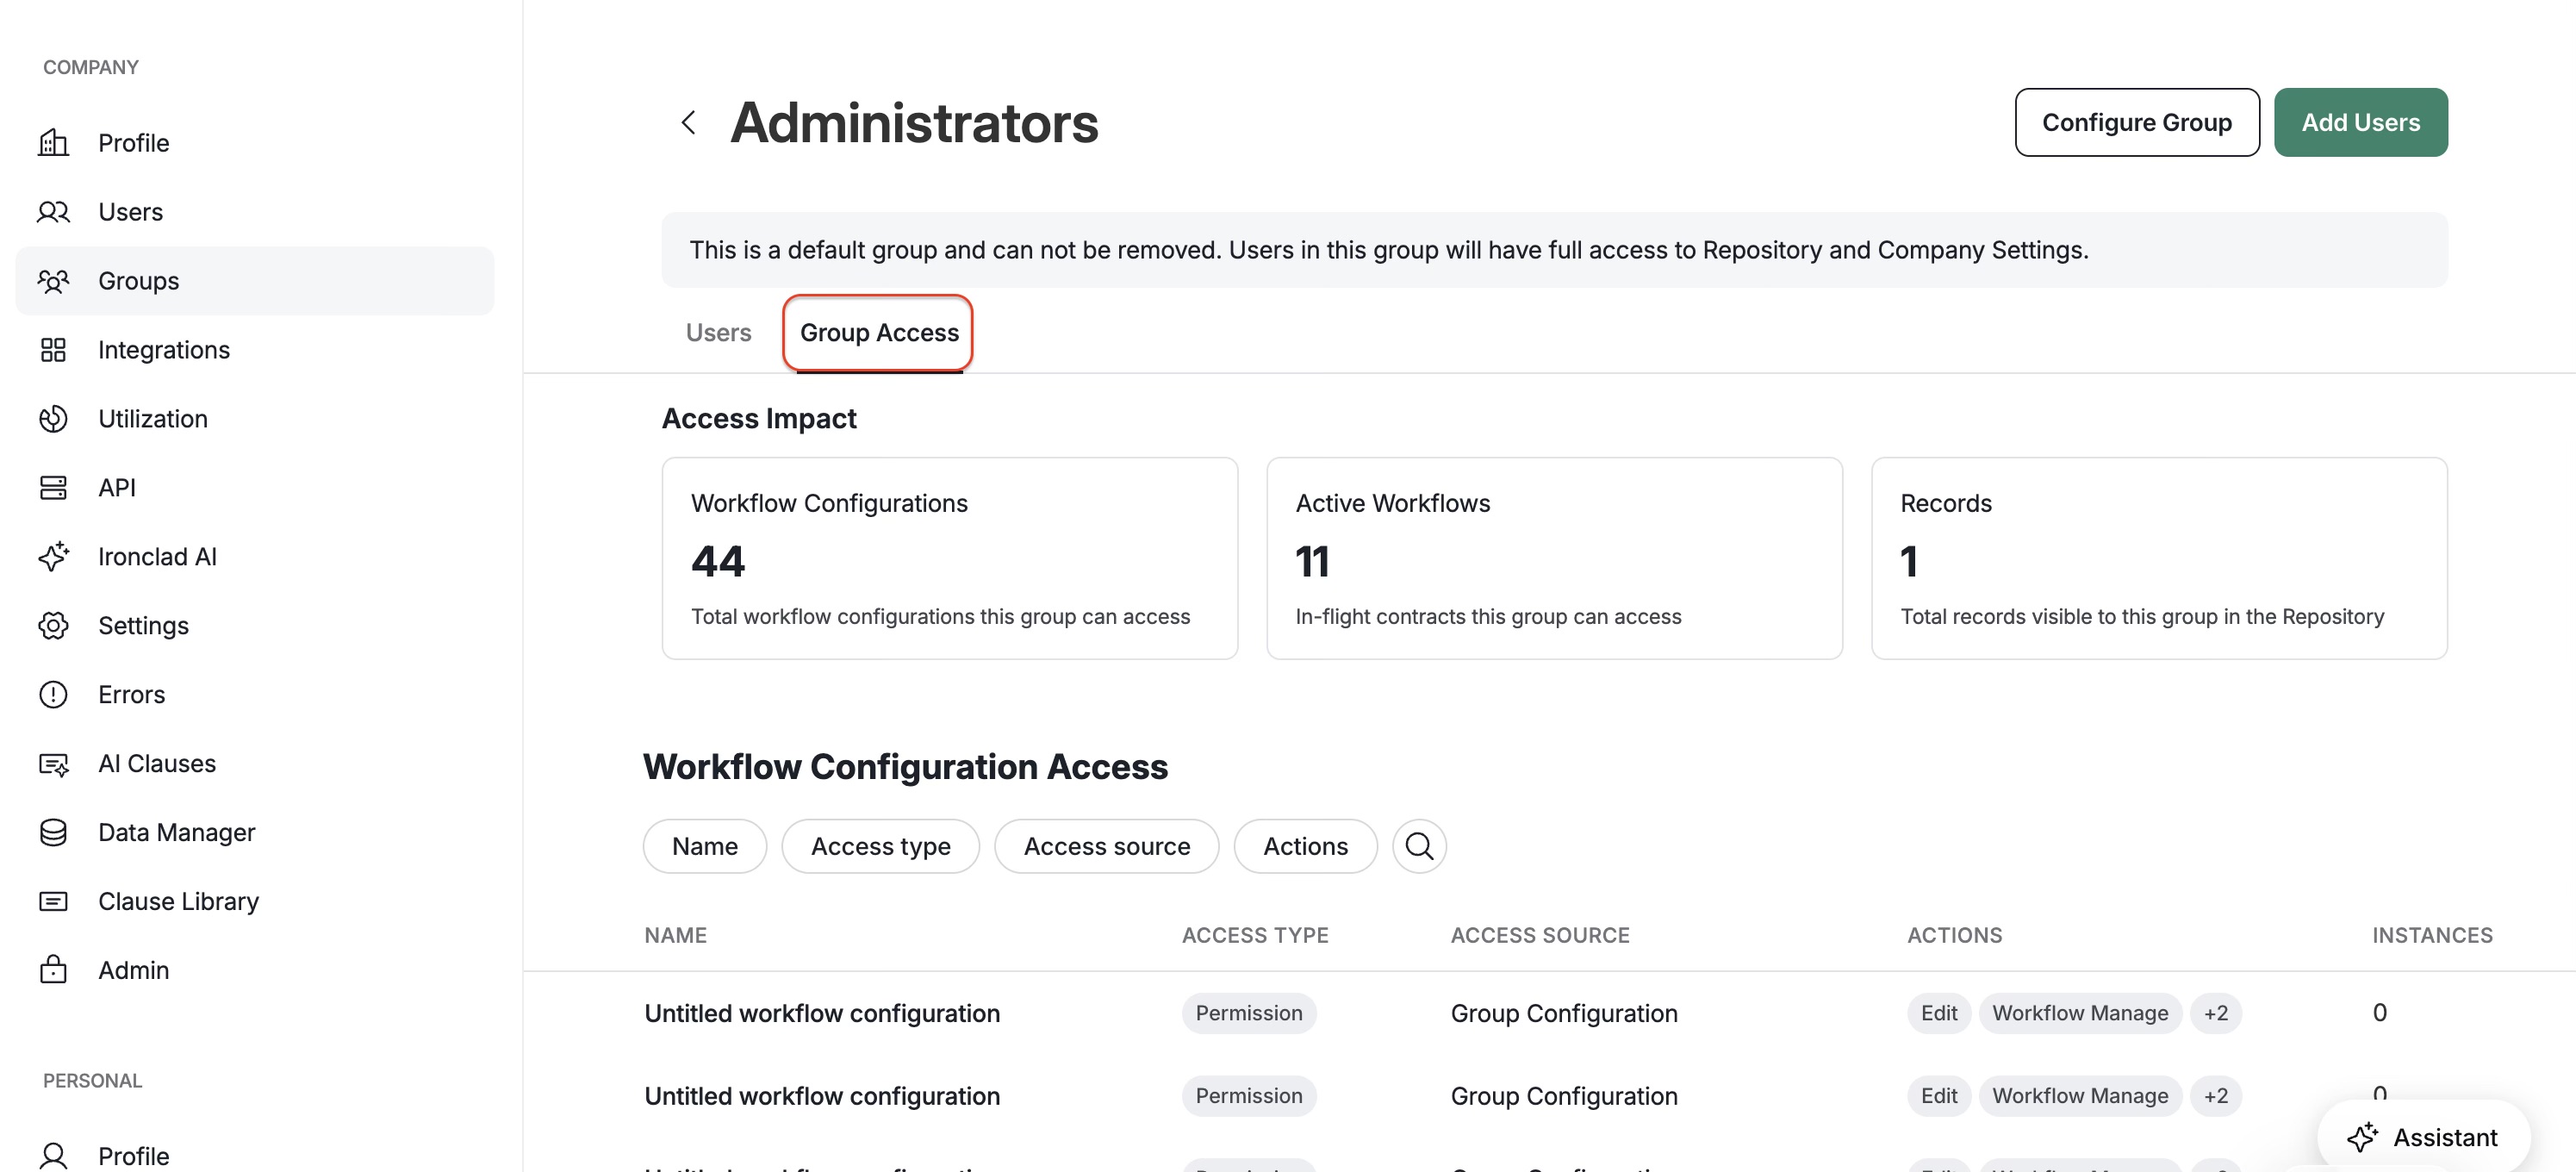Open the search magnifier in filters

click(1419, 846)
